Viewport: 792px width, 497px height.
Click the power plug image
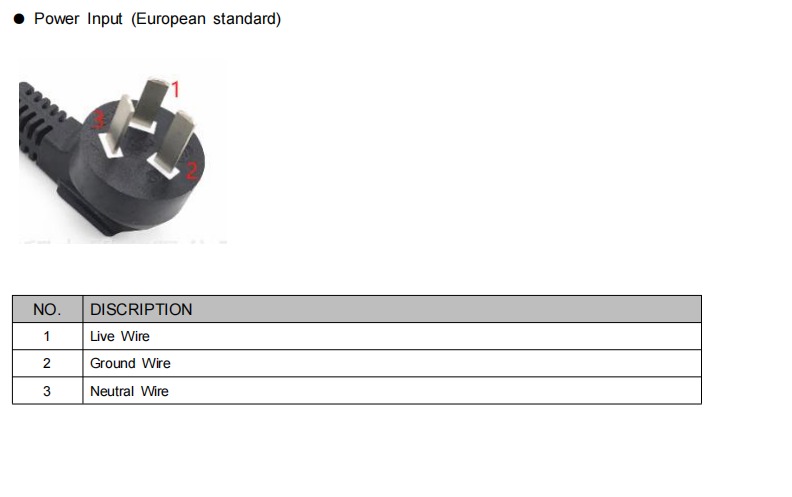123,152
